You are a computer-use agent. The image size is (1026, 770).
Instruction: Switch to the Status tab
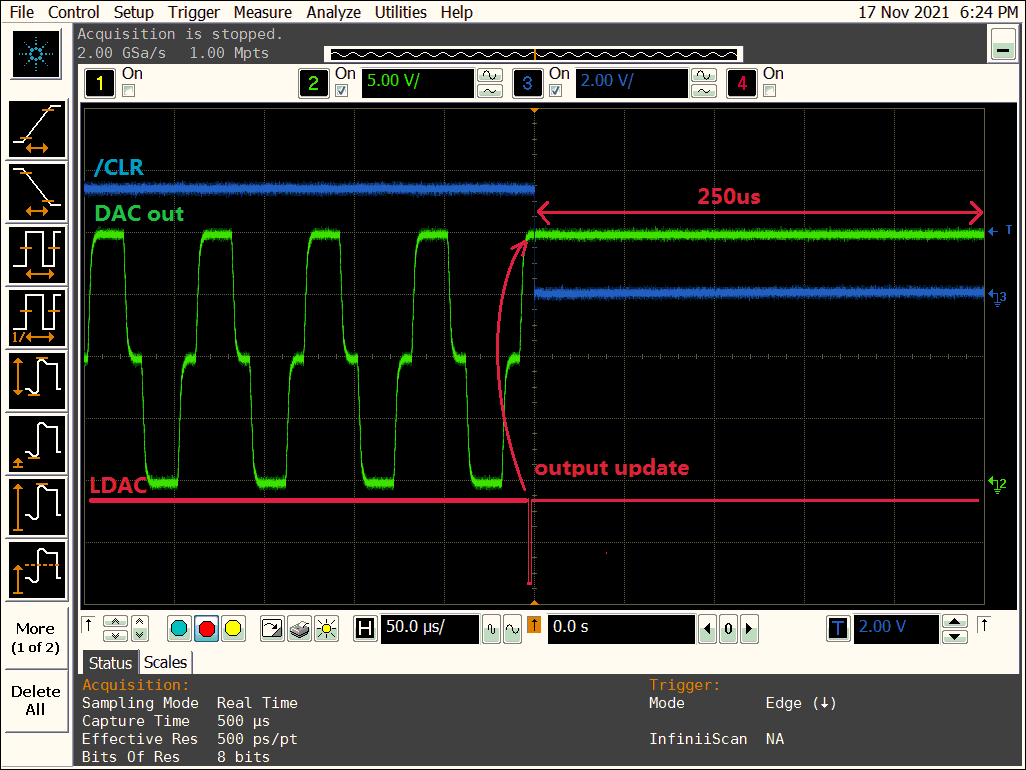(x=111, y=663)
